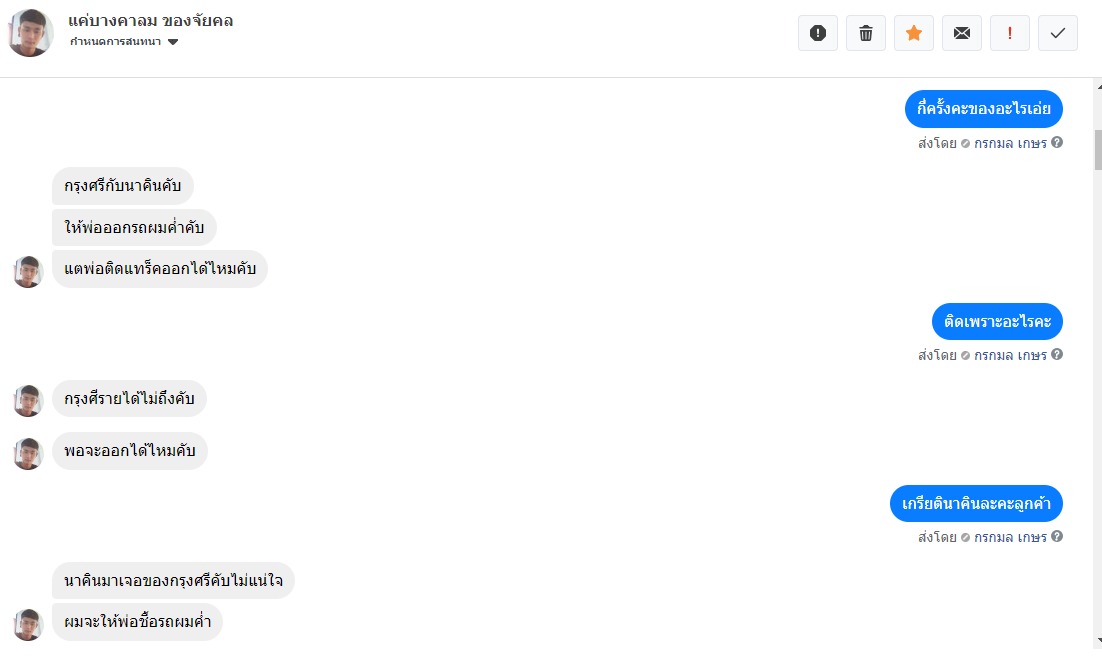Click help icon beside first กรกมล เกษร
Screen dimensions: 1102x661
pyautogui.click(x=1057, y=143)
